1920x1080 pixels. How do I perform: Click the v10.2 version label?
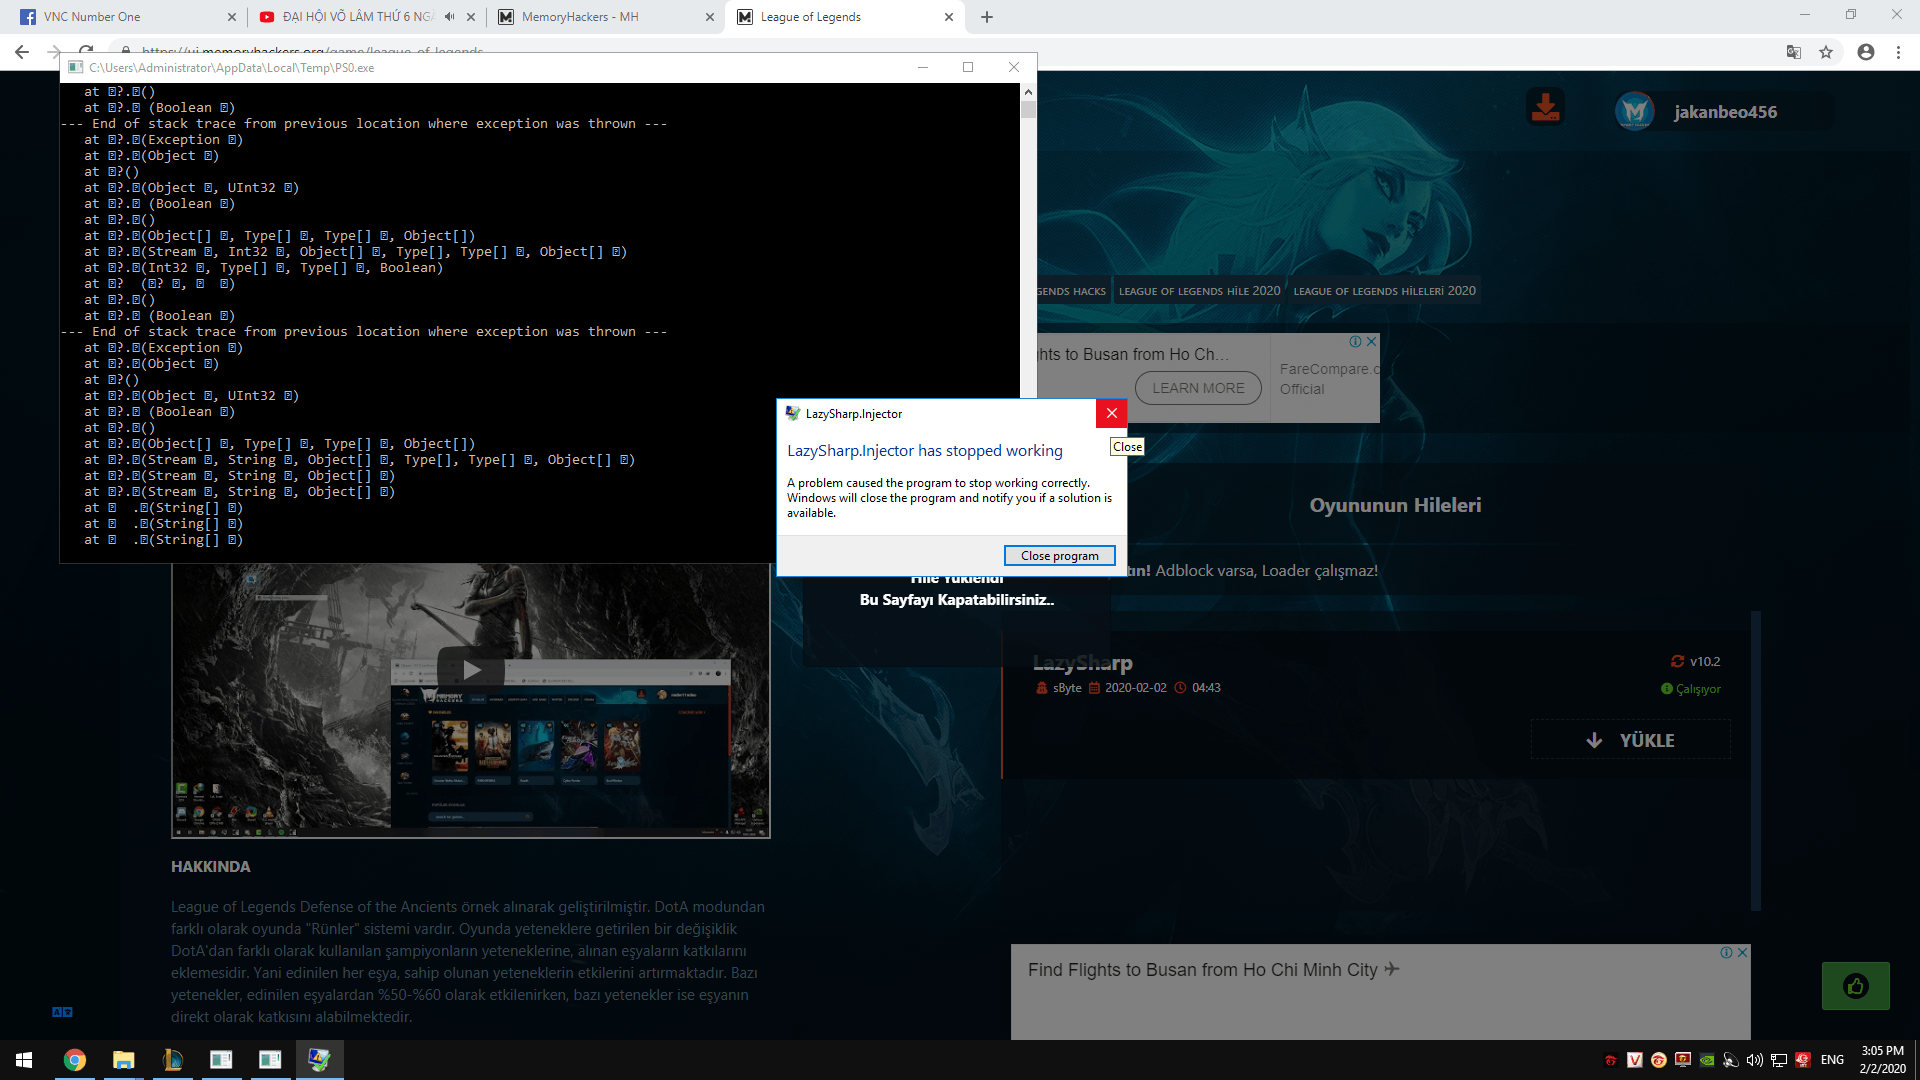click(1705, 662)
